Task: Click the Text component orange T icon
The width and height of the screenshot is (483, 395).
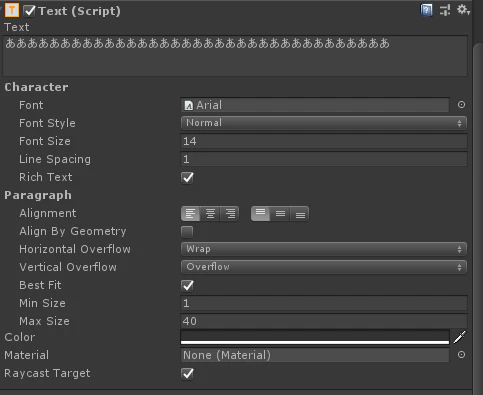Action: tap(12, 11)
